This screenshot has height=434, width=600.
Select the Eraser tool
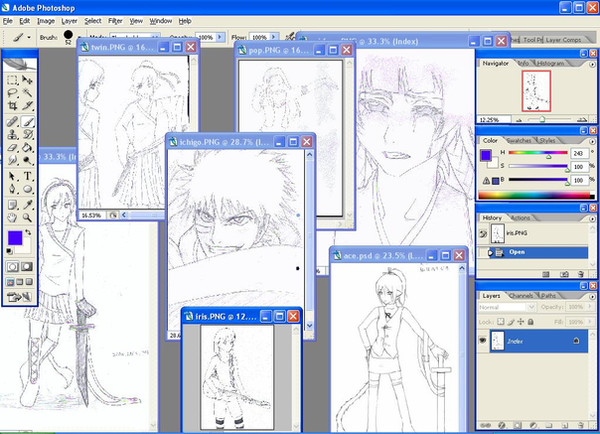click(12, 148)
